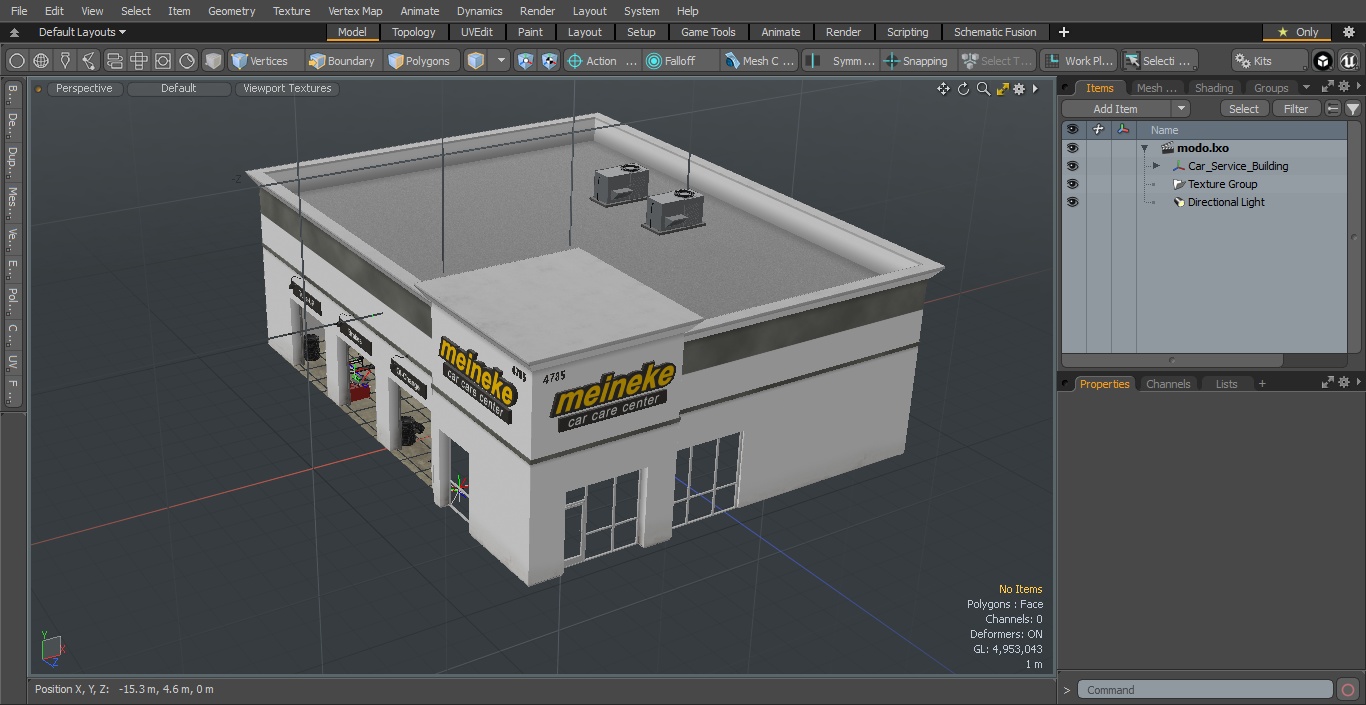
Task: Open the Selection sets button
Action: [1158, 61]
